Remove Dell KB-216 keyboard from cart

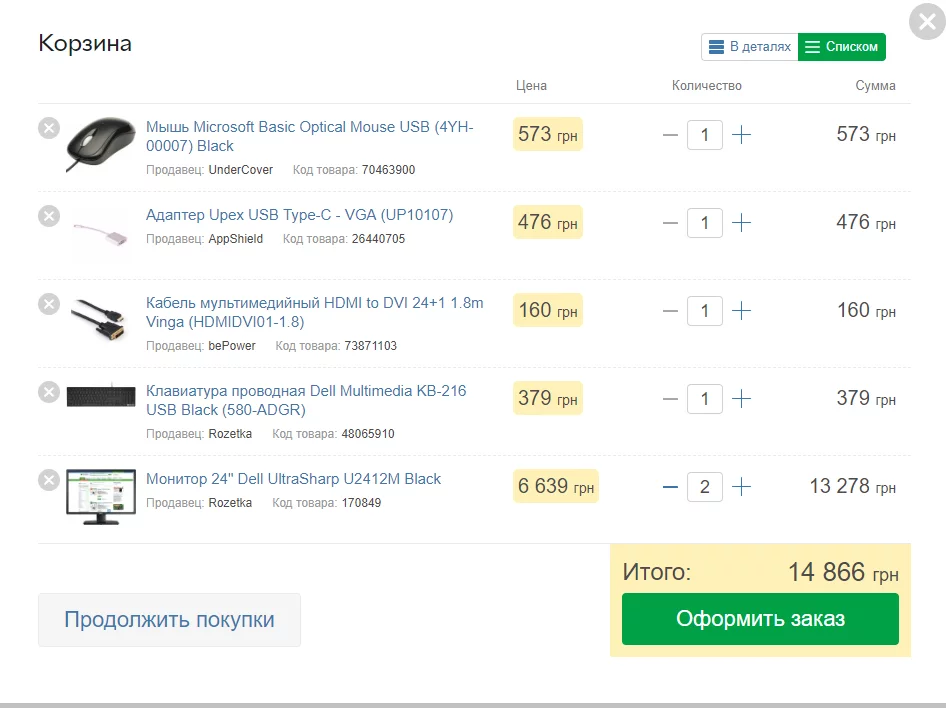(49, 392)
